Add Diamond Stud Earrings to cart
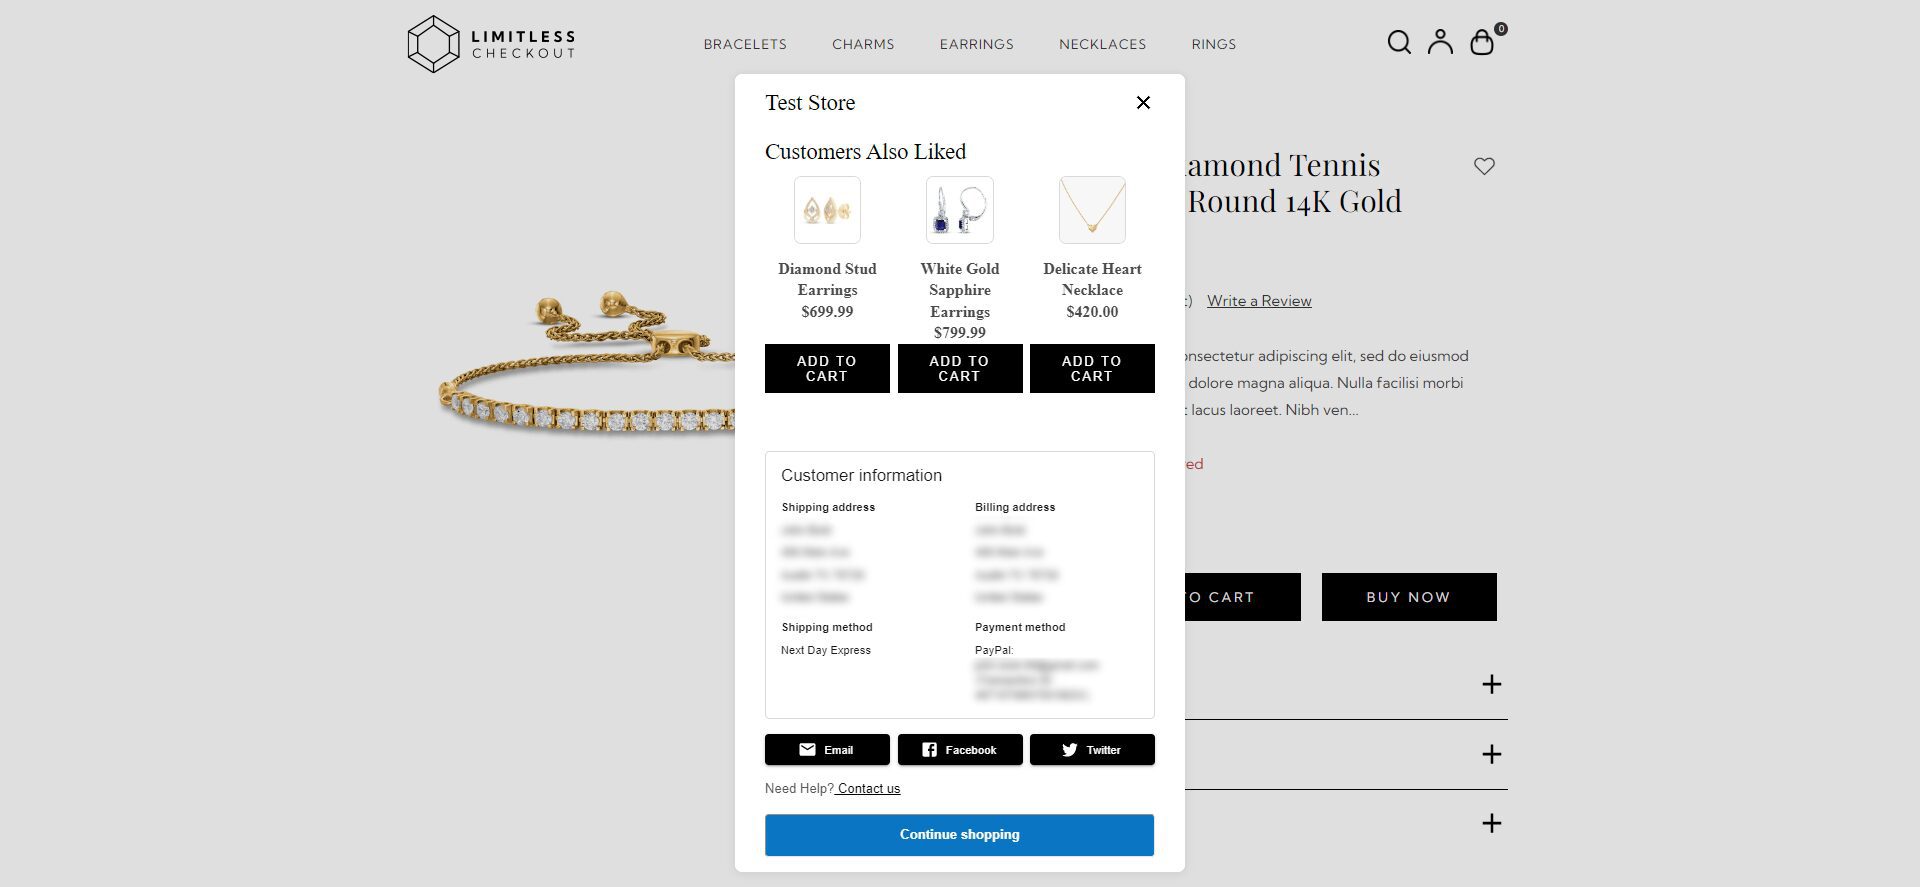The width and height of the screenshot is (1920, 887). (827, 369)
